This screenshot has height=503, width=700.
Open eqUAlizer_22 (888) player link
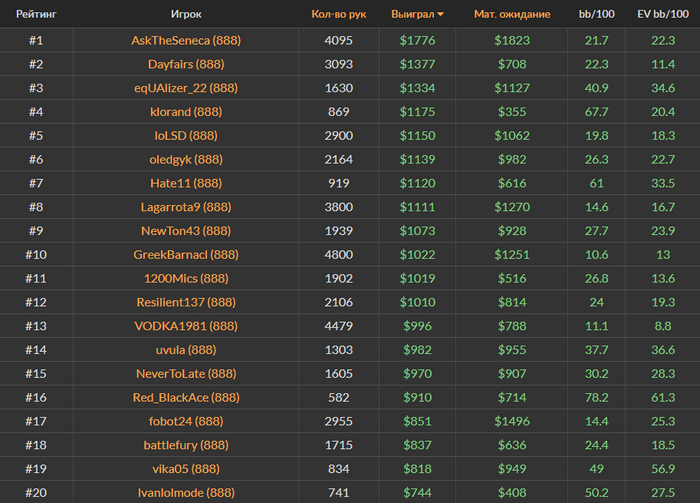[186, 88]
